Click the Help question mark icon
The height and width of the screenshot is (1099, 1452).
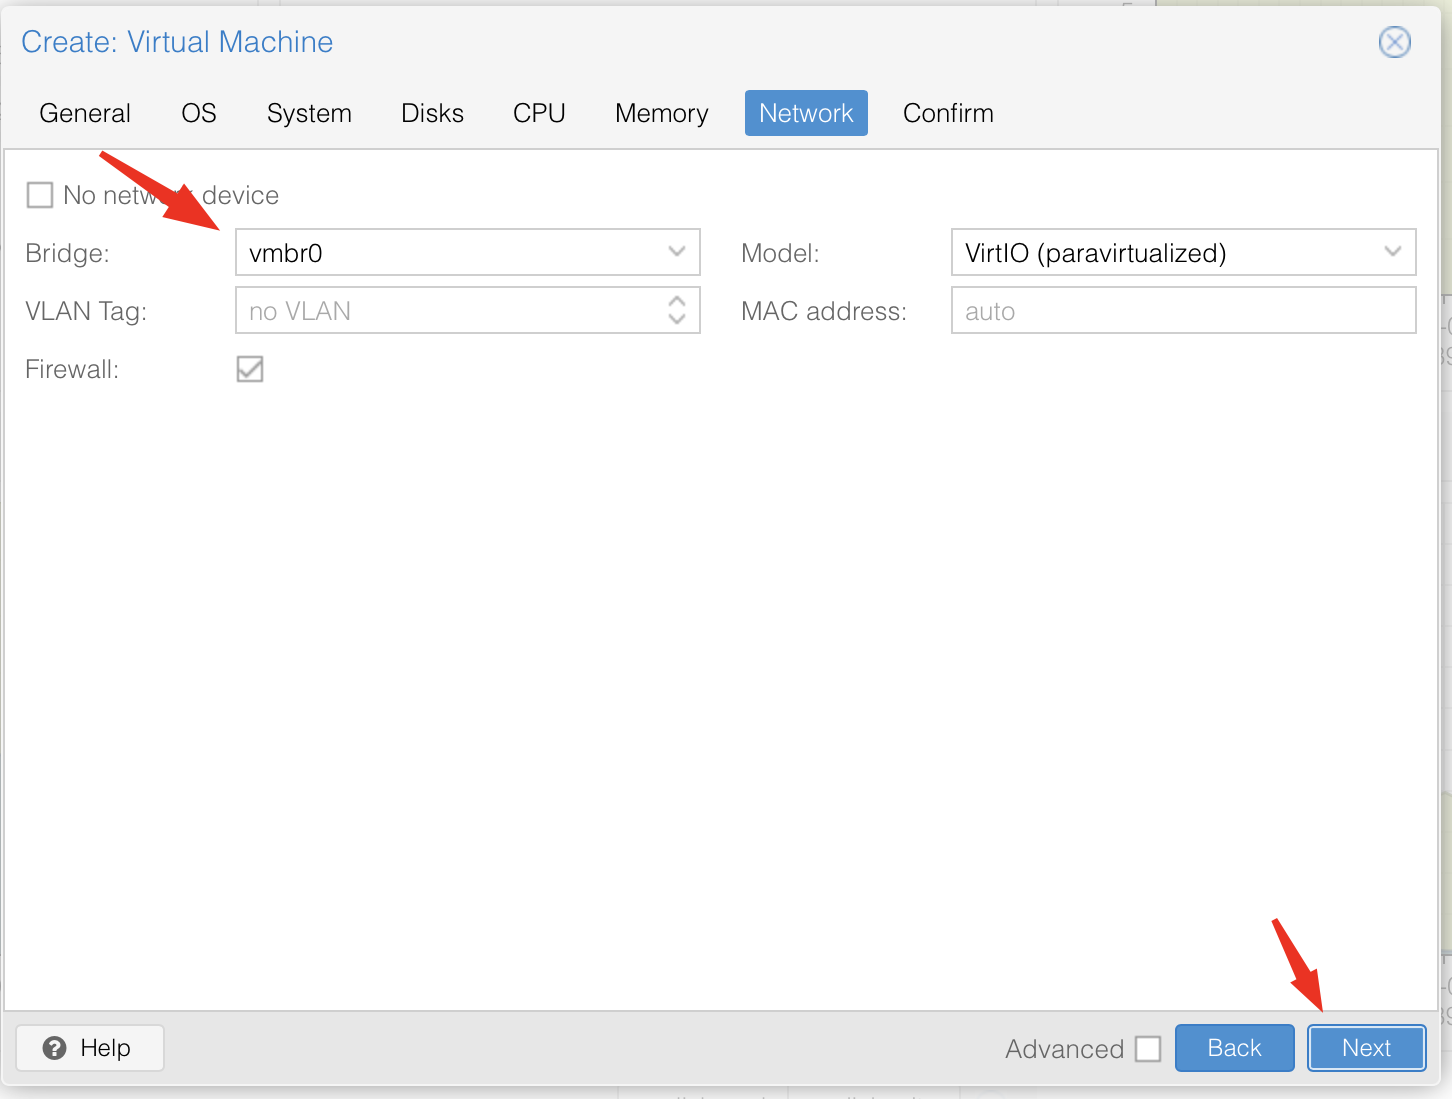point(55,1048)
